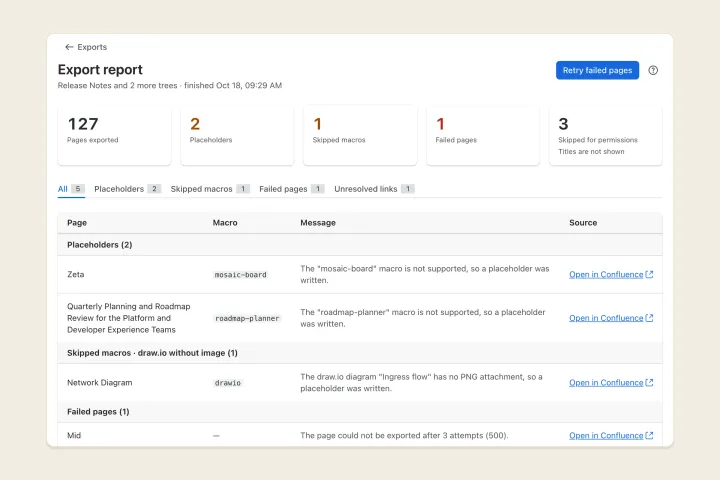Image resolution: width=720 pixels, height=480 pixels.
Task: Click the roadmap-planner macro tag
Action: 247,318
